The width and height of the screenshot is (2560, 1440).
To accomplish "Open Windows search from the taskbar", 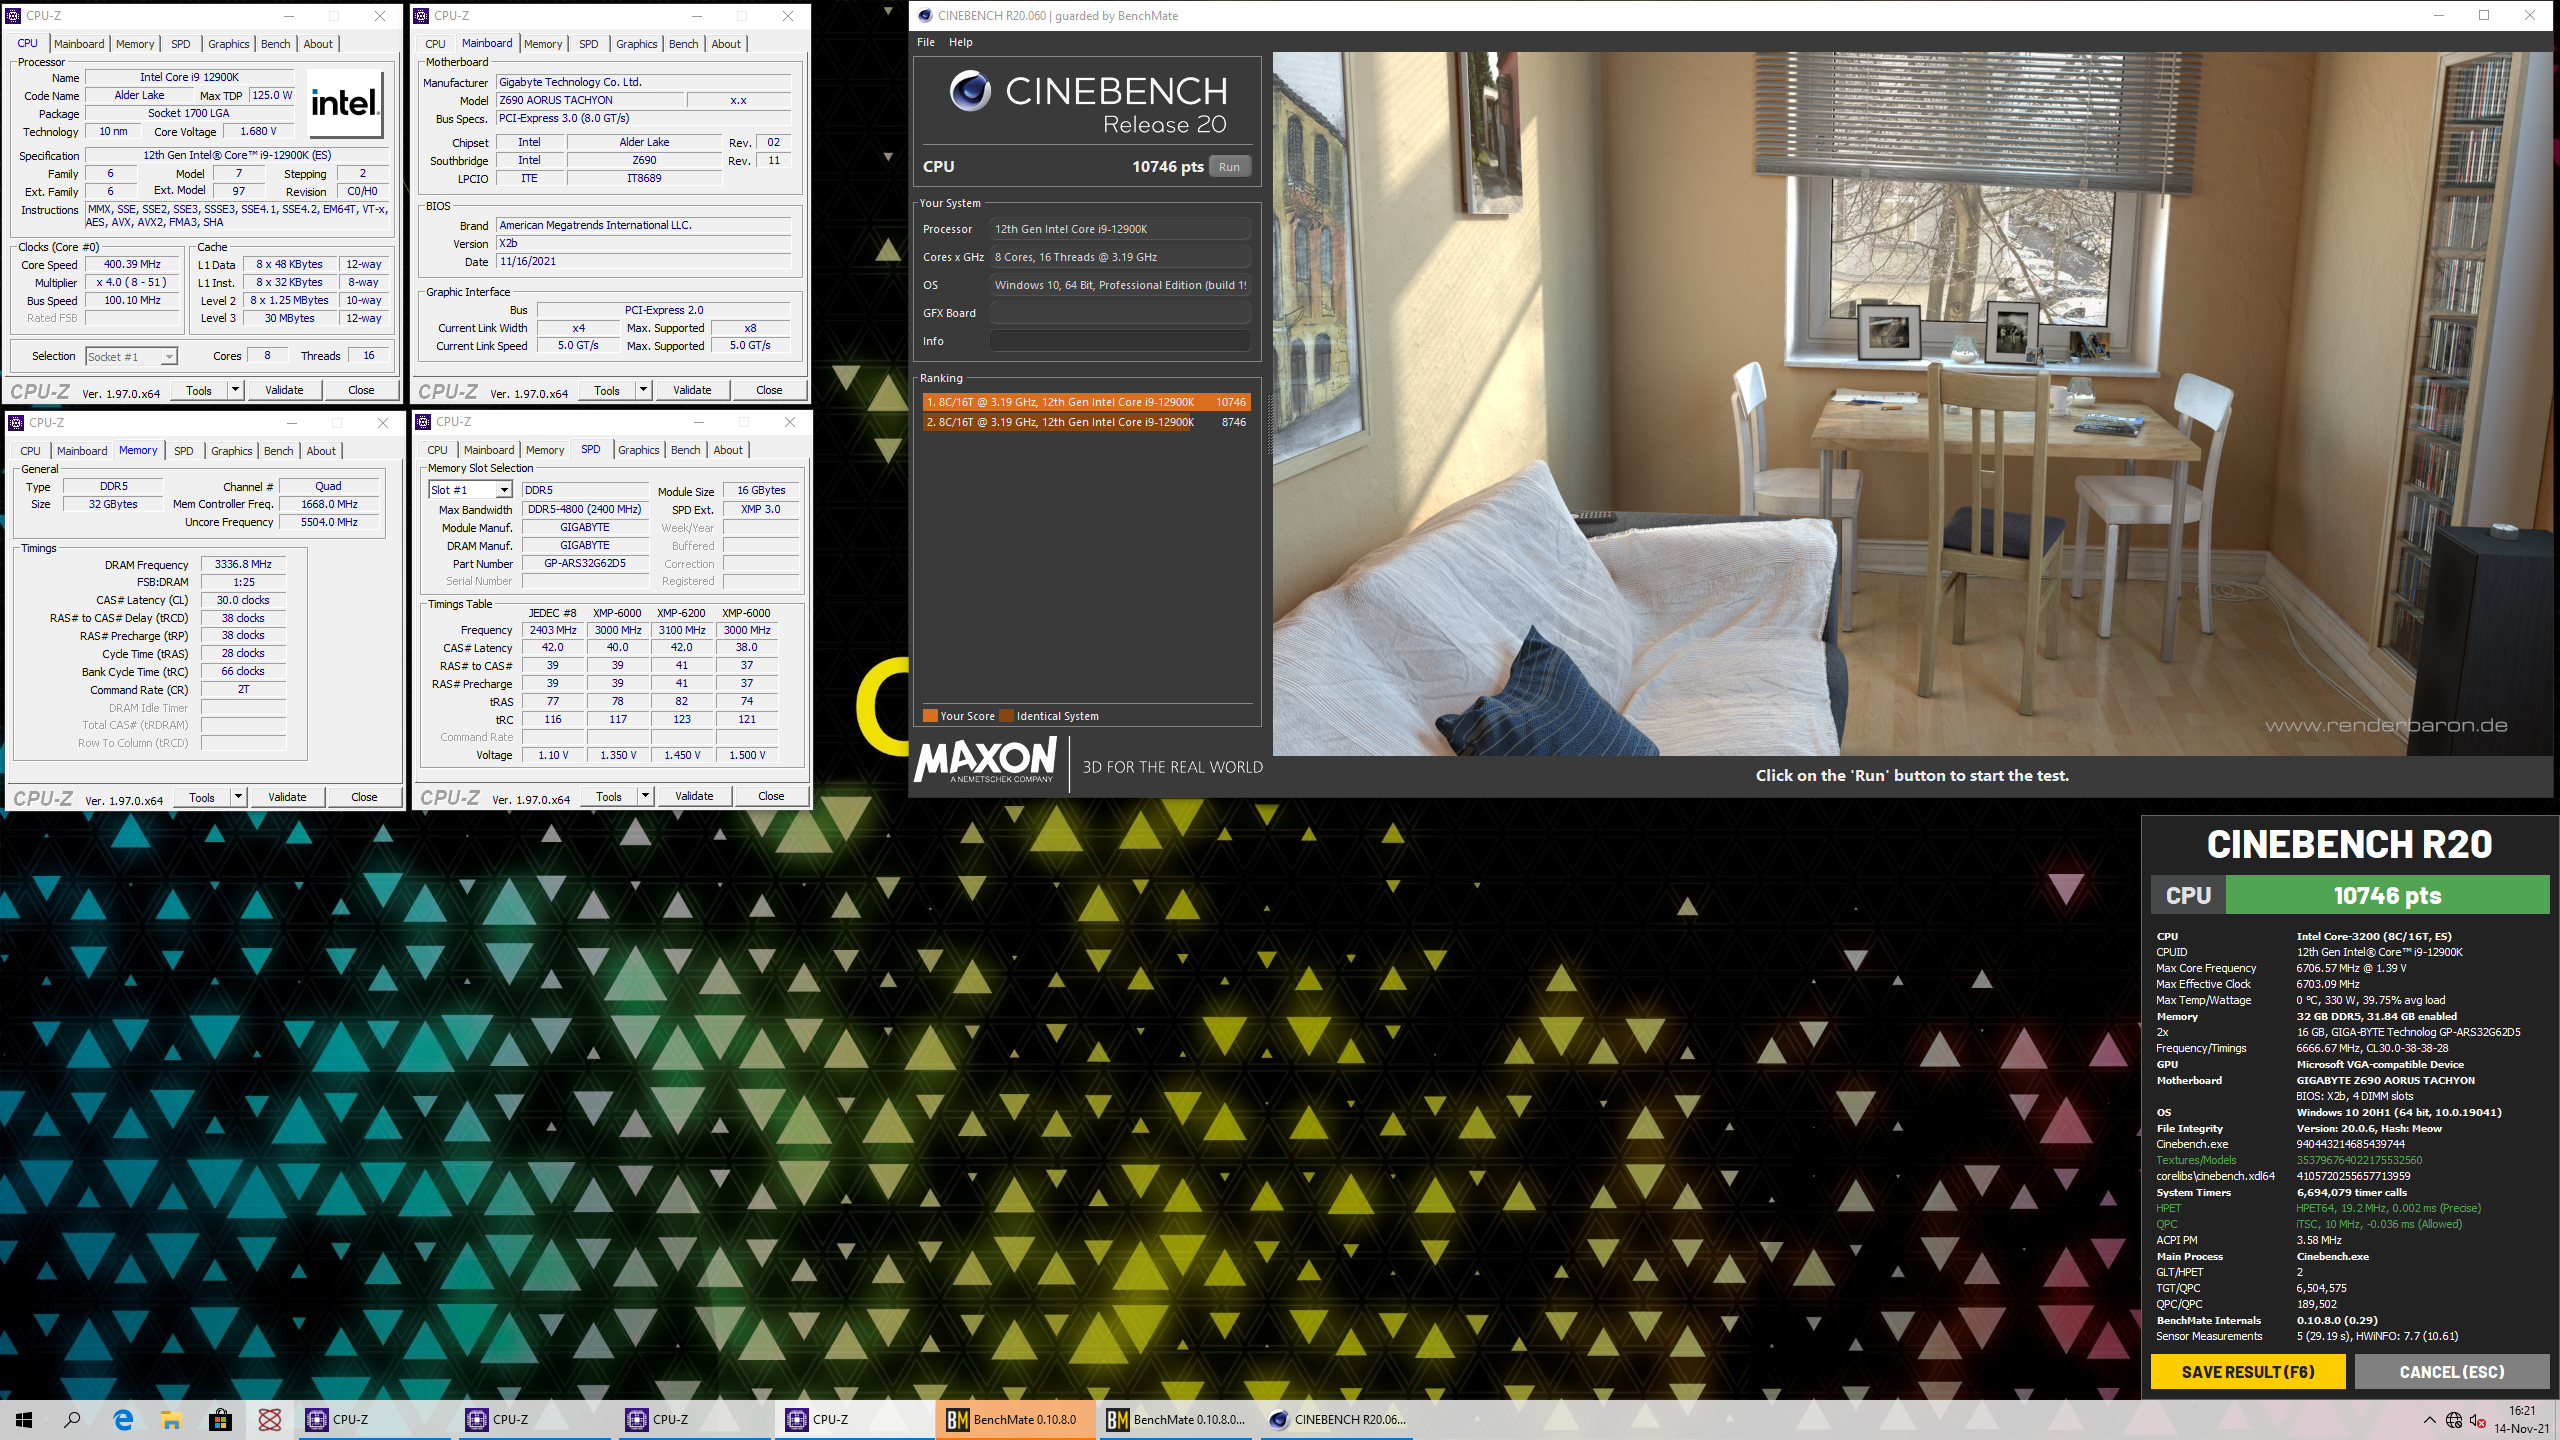I will (72, 1419).
